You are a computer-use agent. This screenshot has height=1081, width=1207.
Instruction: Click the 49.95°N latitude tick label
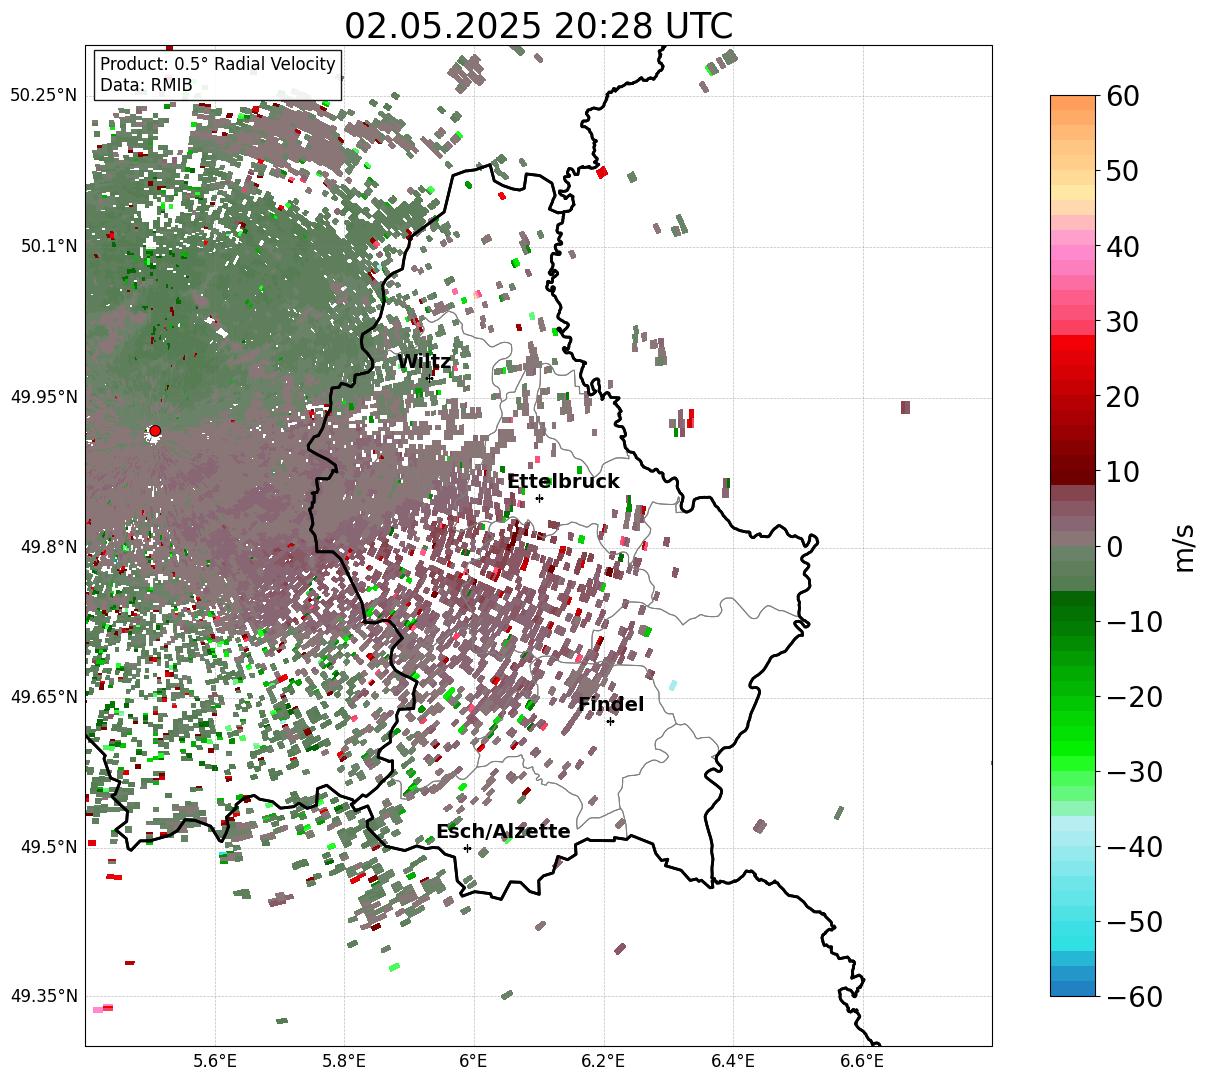tap(43, 397)
